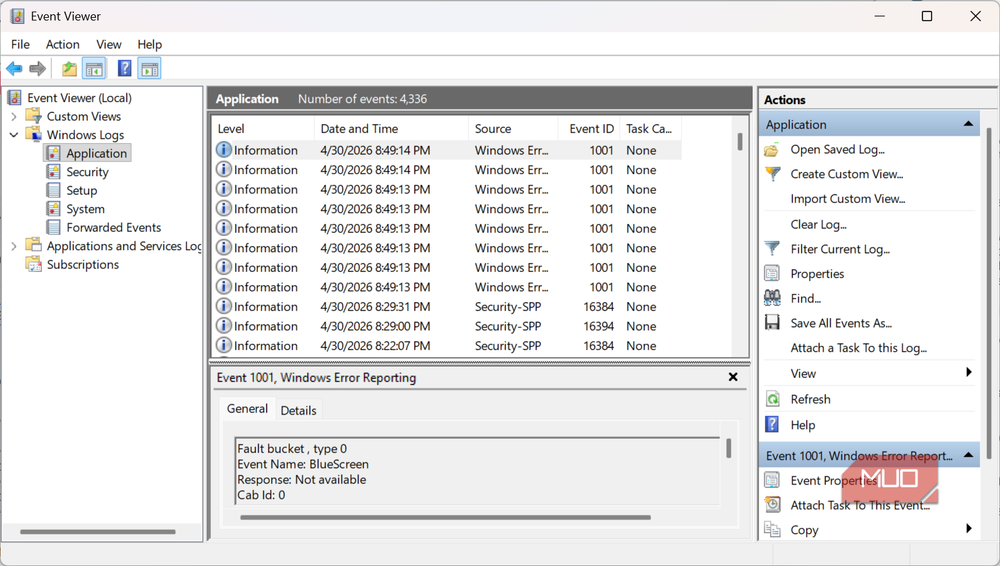Click the Create Custom View funnel icon

click(x=772, y=174)
